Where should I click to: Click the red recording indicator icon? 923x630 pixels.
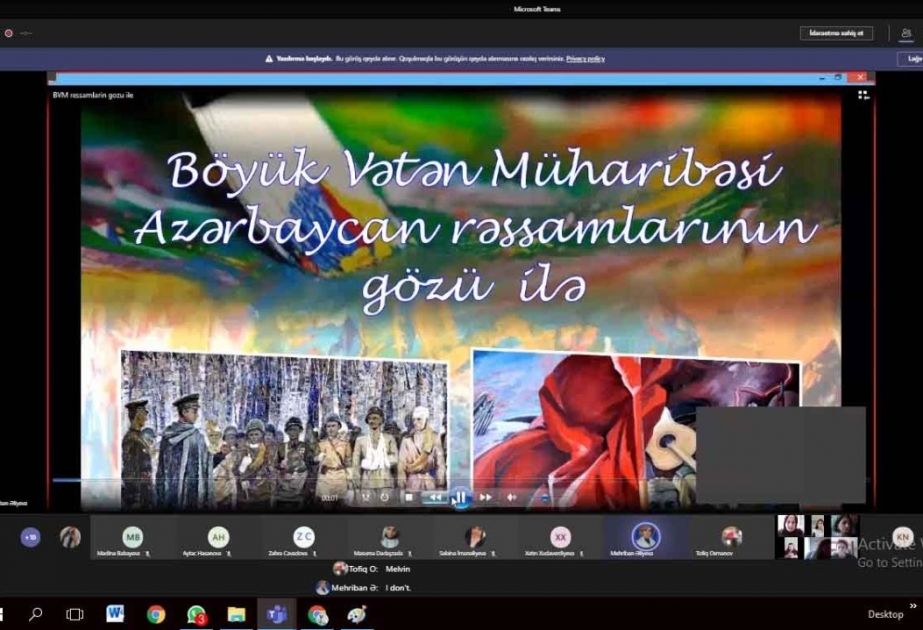pos(8,34)
